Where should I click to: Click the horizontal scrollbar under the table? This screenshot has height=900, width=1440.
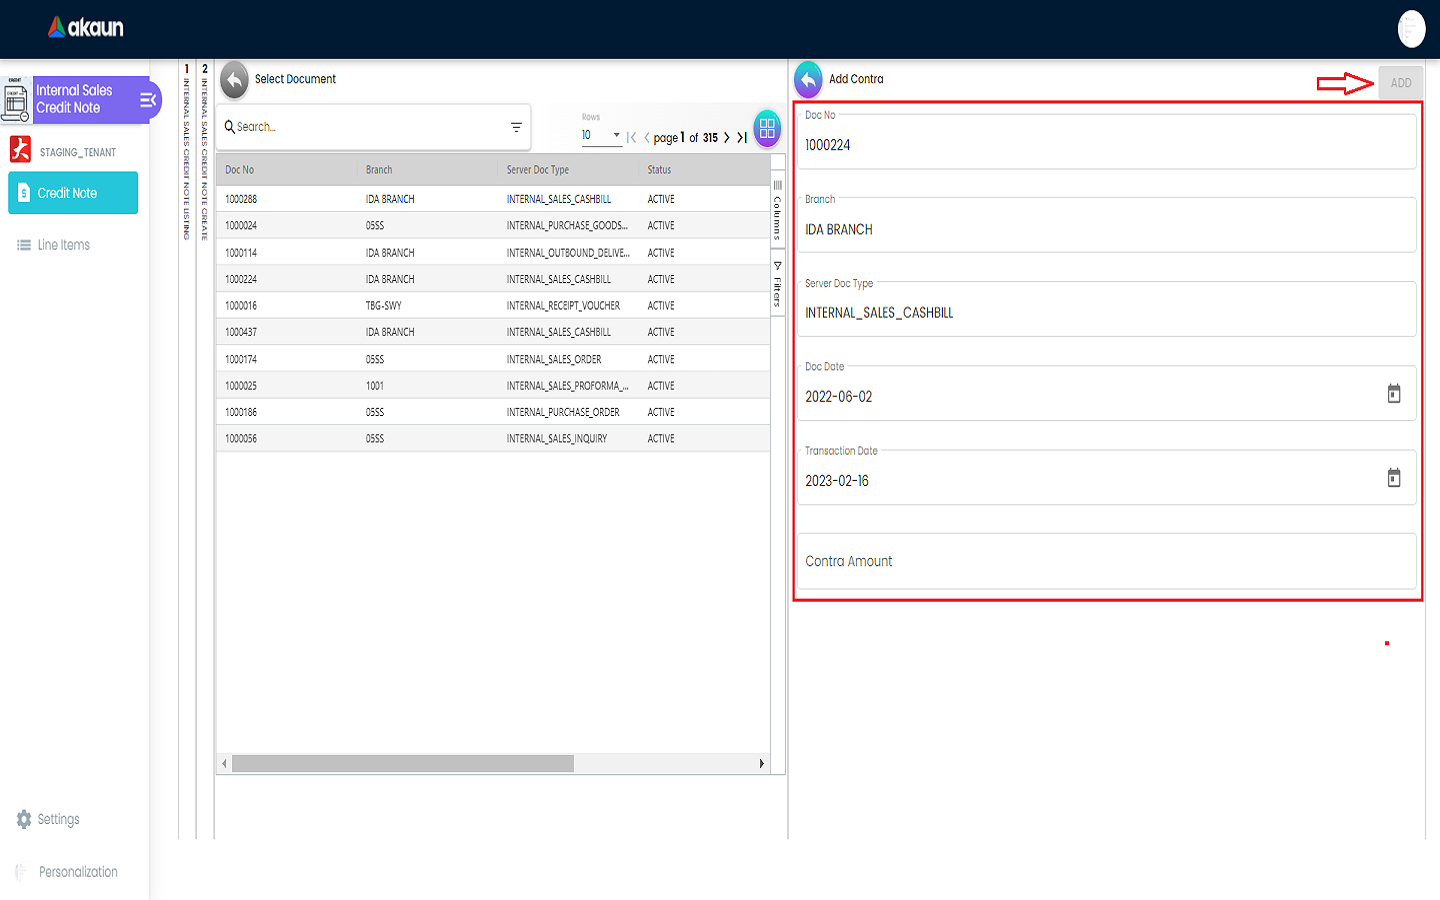point(403,764)
